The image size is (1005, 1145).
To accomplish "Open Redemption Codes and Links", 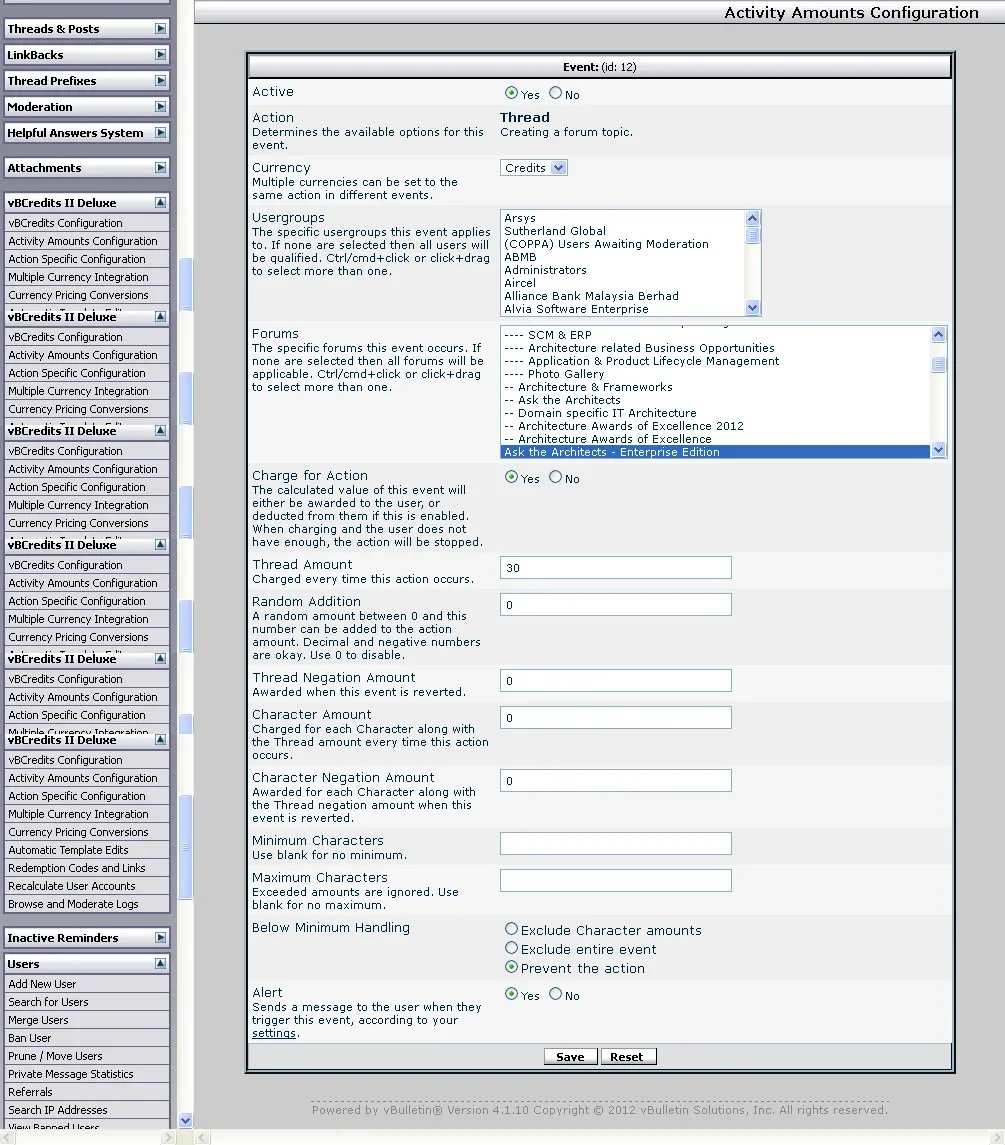I will (x=77, y=868).
